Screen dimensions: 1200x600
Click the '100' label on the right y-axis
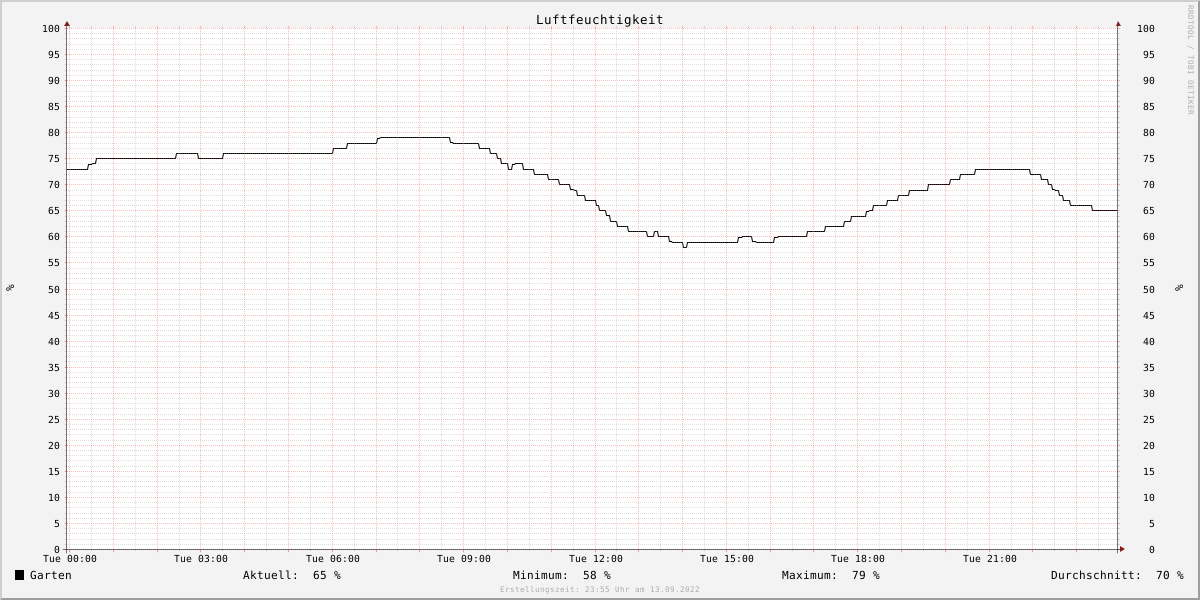[x=1146, y=29]
